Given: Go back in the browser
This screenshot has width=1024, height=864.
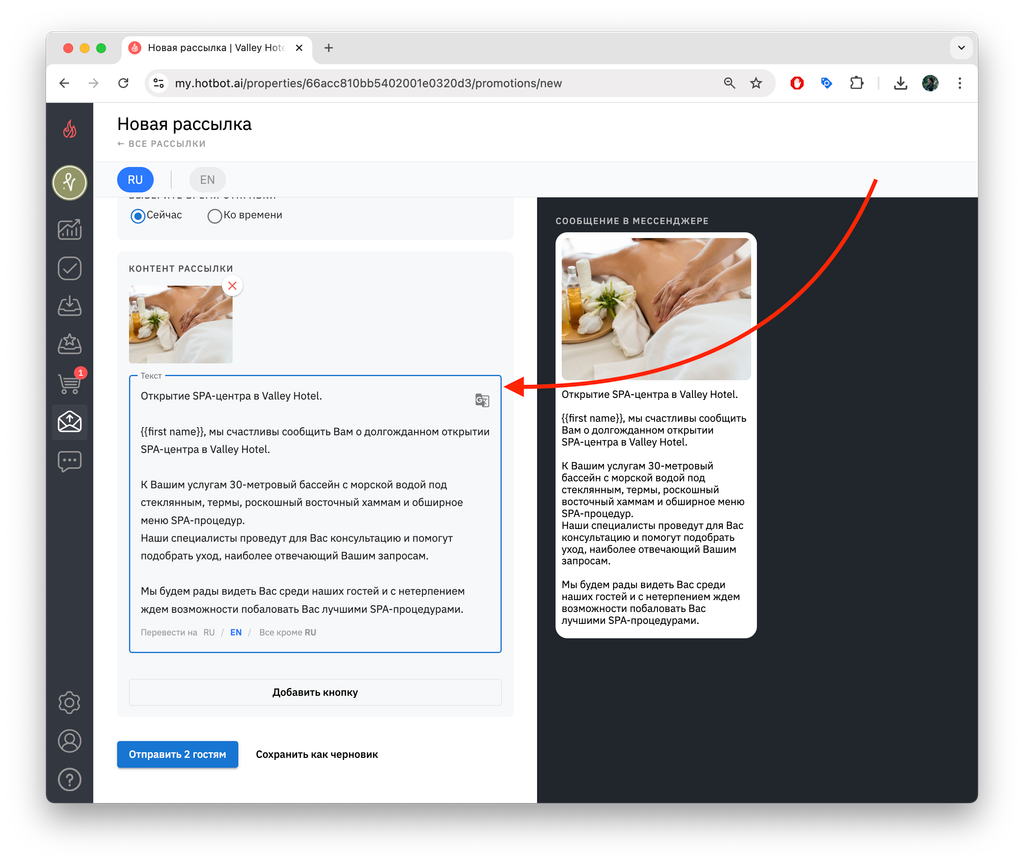Looking at the screenshot, I should 64,83.
